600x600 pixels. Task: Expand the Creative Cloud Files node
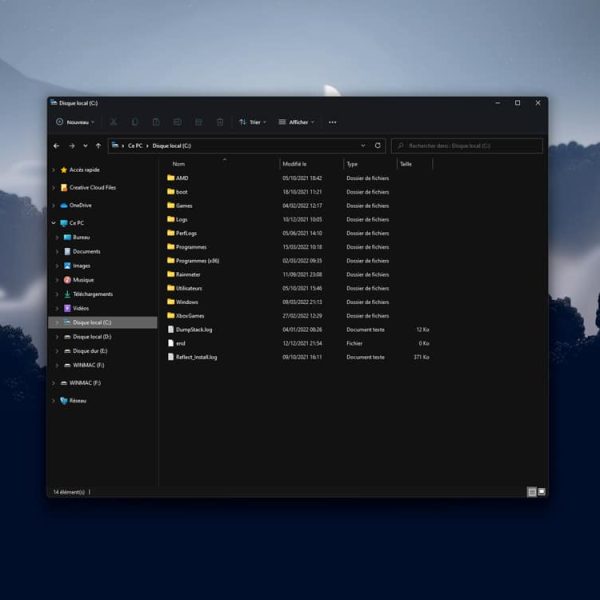click(54, 188)
